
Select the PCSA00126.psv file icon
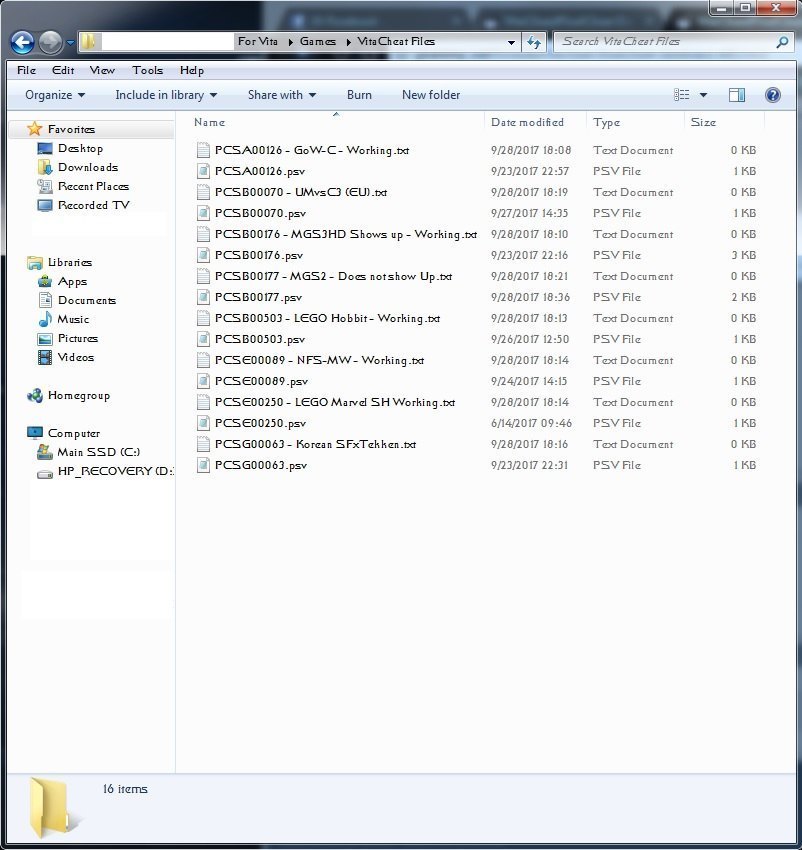(x=203, y=171)
